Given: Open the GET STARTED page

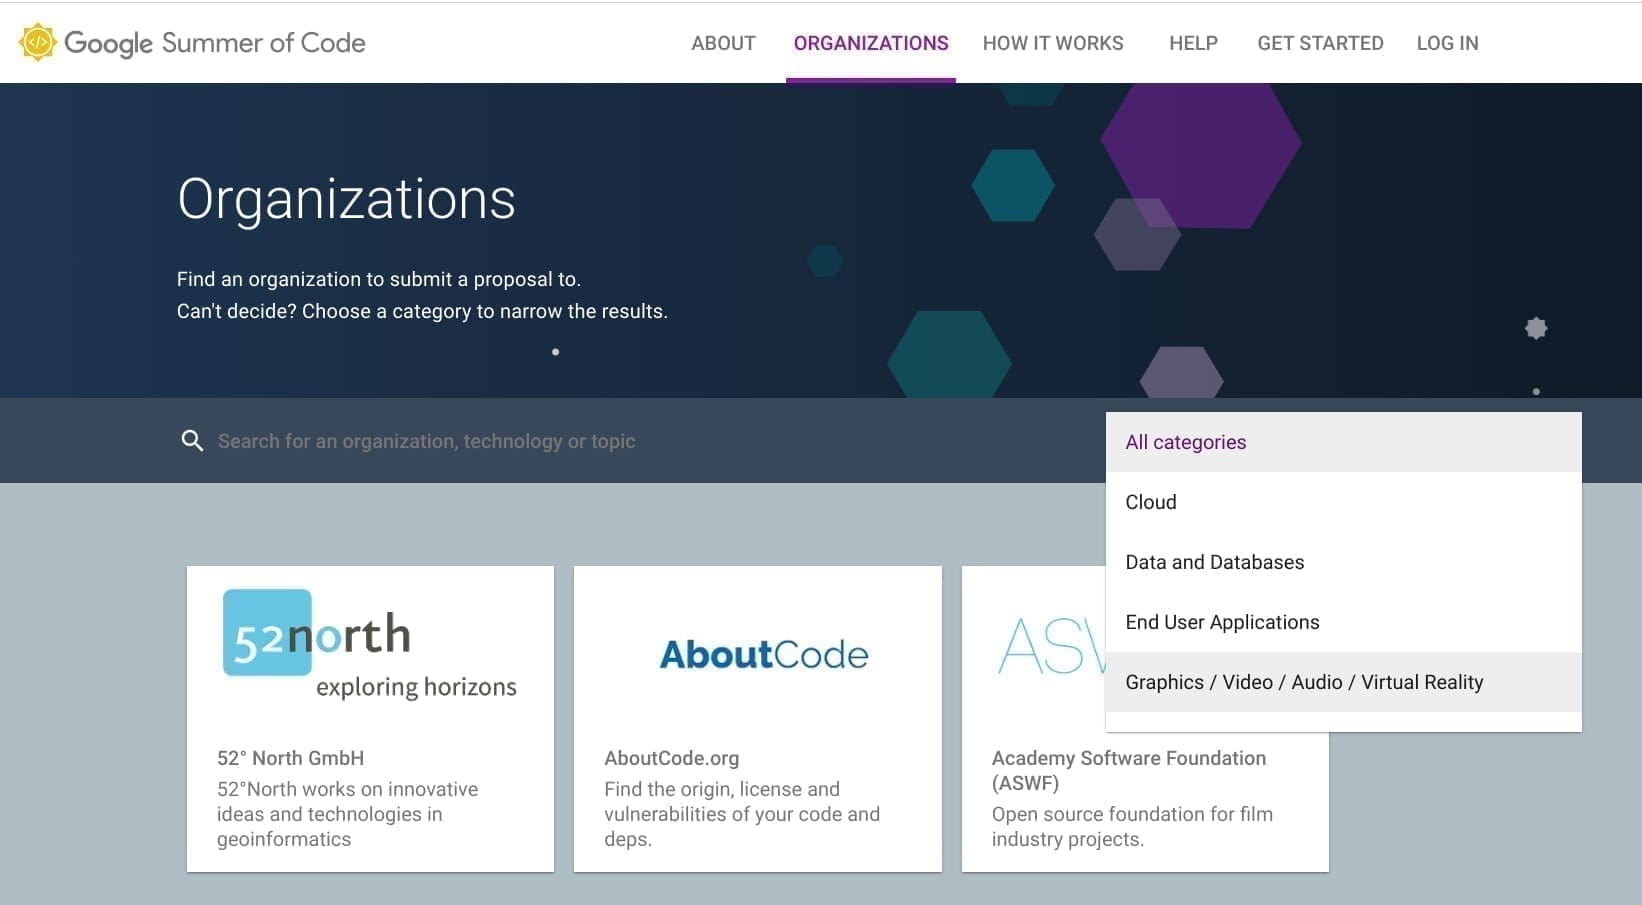Looking at the screenshot, I should click(x=1320, y=43).
